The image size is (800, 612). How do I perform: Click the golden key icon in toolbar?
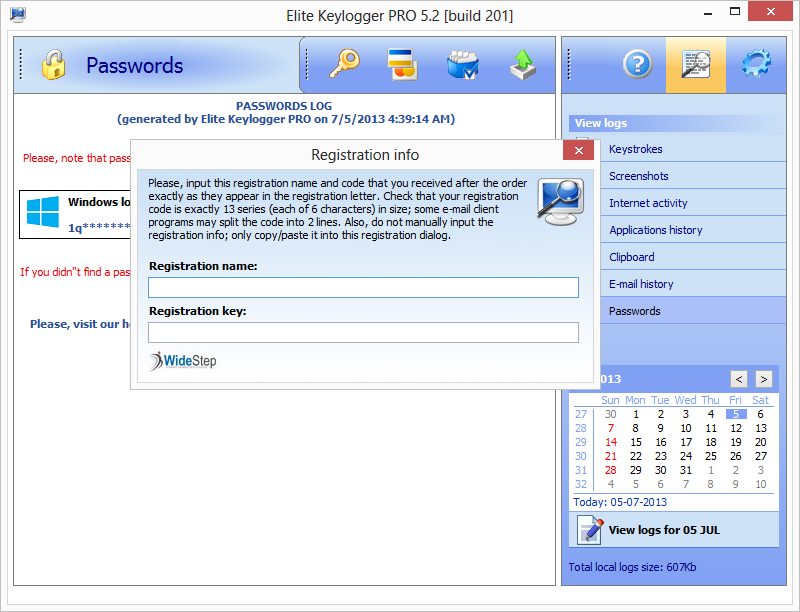pos(346,65)
